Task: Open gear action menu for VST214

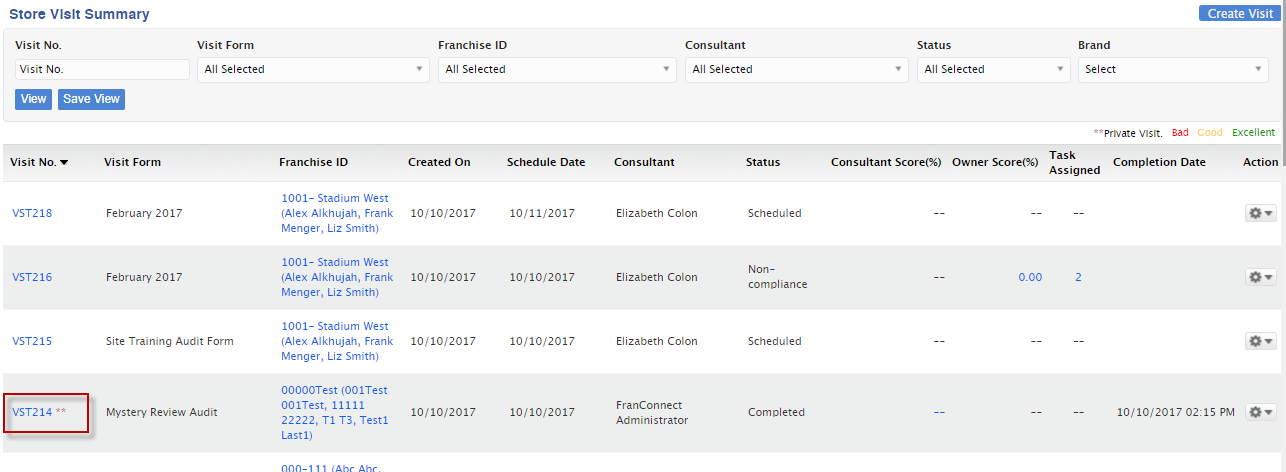Action: (1260, 412)
